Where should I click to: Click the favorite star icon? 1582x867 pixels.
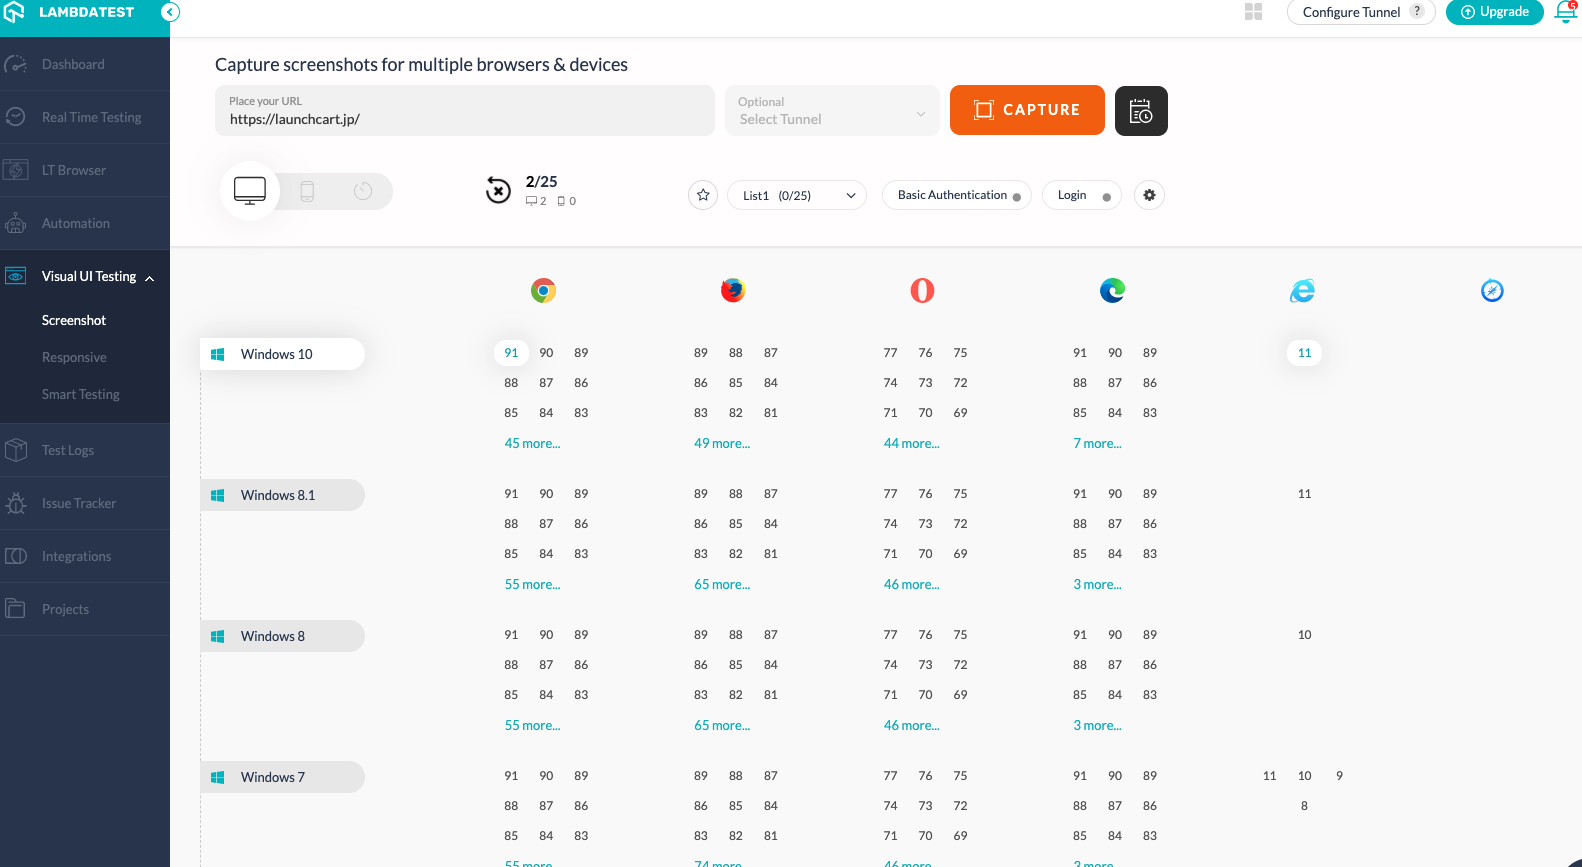(x=703, y=195)
